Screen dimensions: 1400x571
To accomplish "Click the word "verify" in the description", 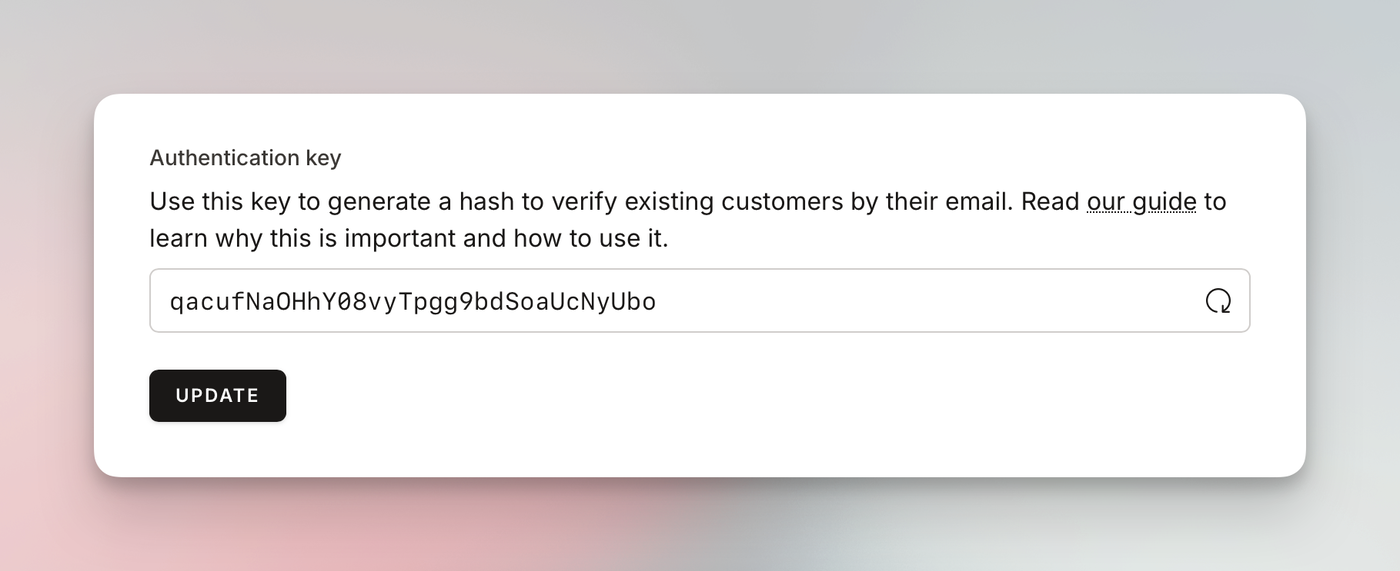I will pos(583,202).
